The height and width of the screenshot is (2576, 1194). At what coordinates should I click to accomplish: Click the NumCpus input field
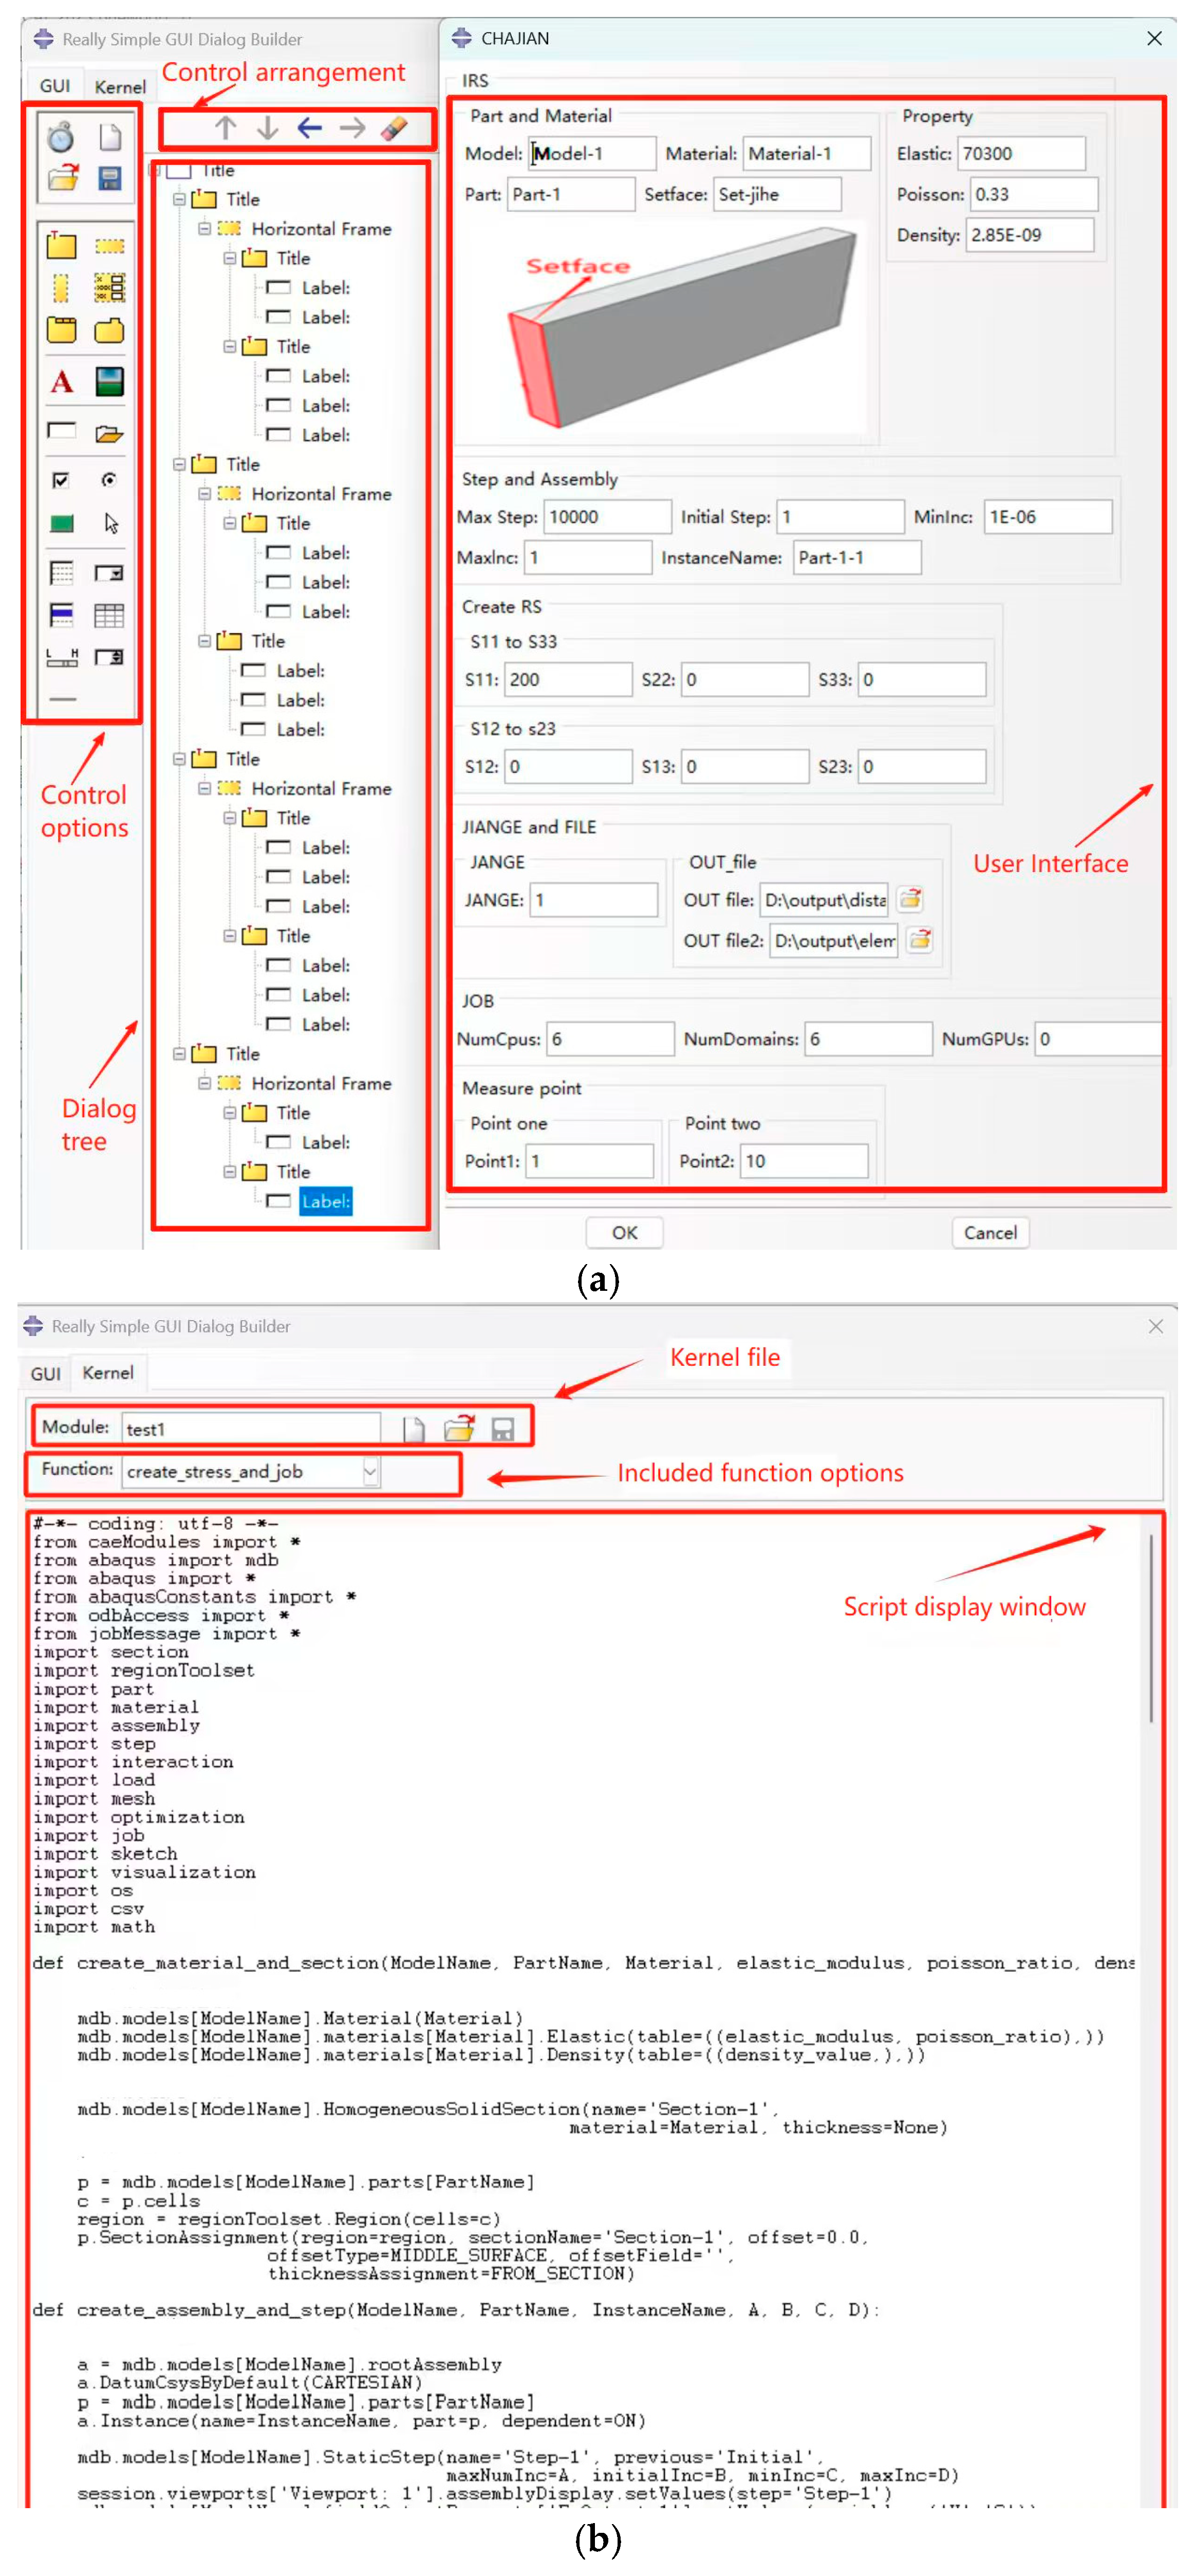tap(610, 1038)
